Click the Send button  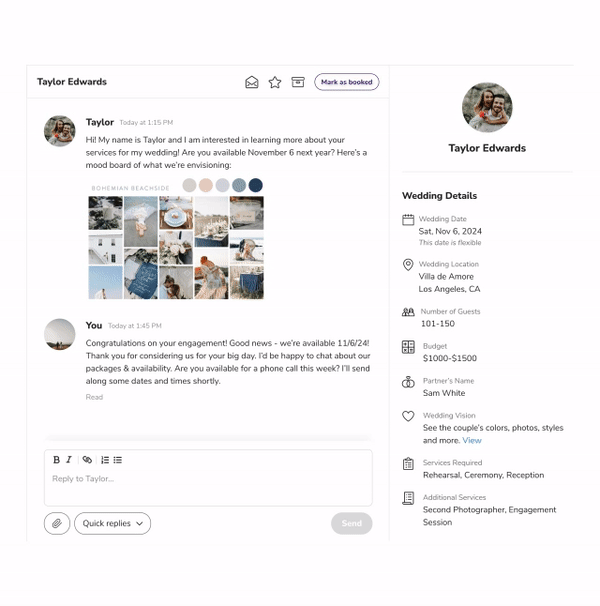[x=351, y=523]
